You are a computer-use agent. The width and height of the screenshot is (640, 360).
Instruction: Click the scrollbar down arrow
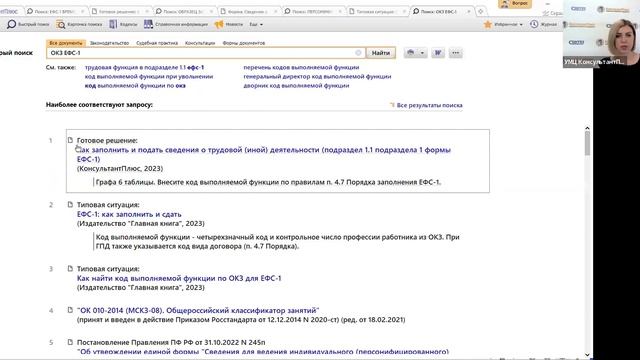click(x=587, y=355)
